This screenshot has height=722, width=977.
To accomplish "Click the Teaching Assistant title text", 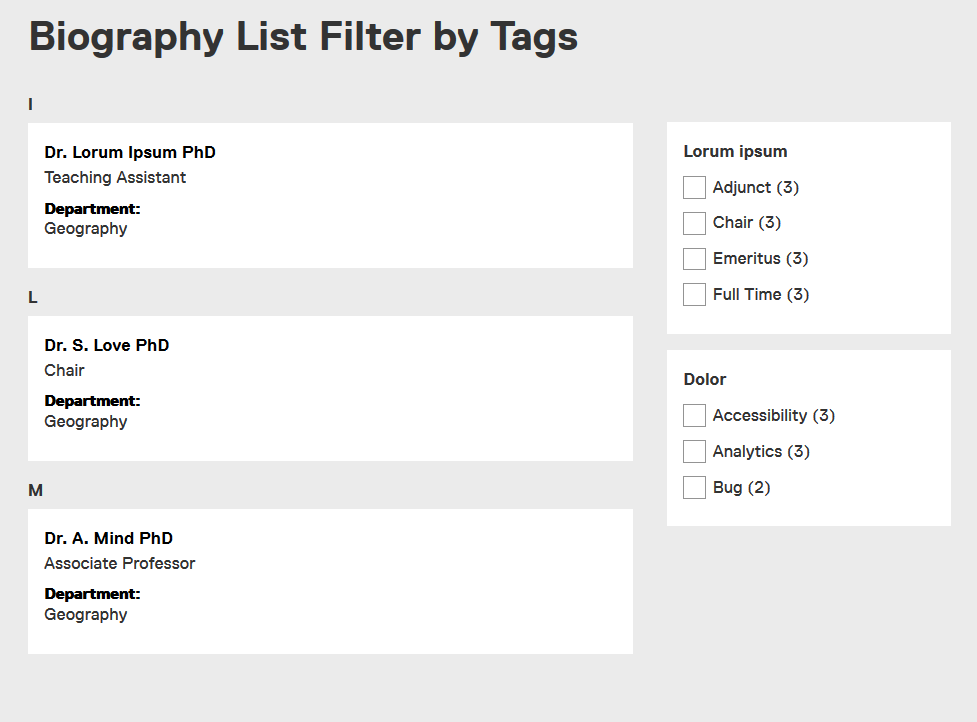I will coord(115,178).
